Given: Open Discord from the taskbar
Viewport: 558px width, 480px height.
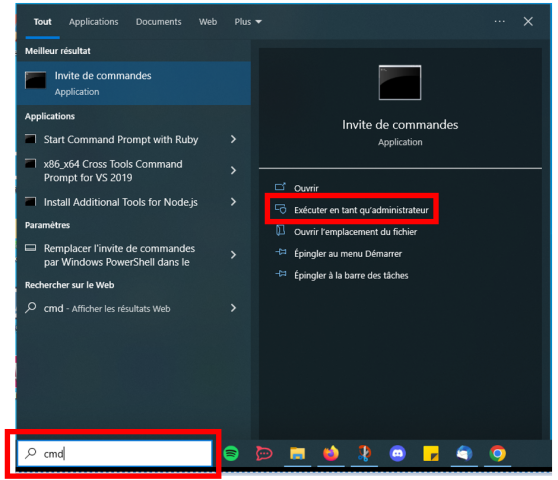Looking at the screenshot, I should (398, 453).
